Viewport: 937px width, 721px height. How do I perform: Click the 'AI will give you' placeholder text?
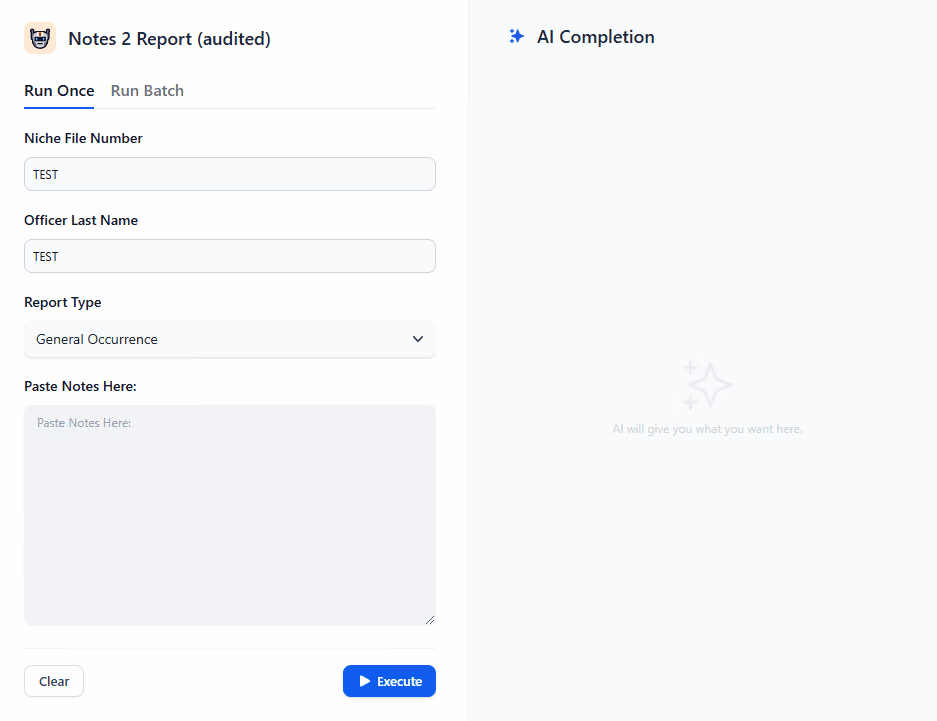click(x=707, y=429)
